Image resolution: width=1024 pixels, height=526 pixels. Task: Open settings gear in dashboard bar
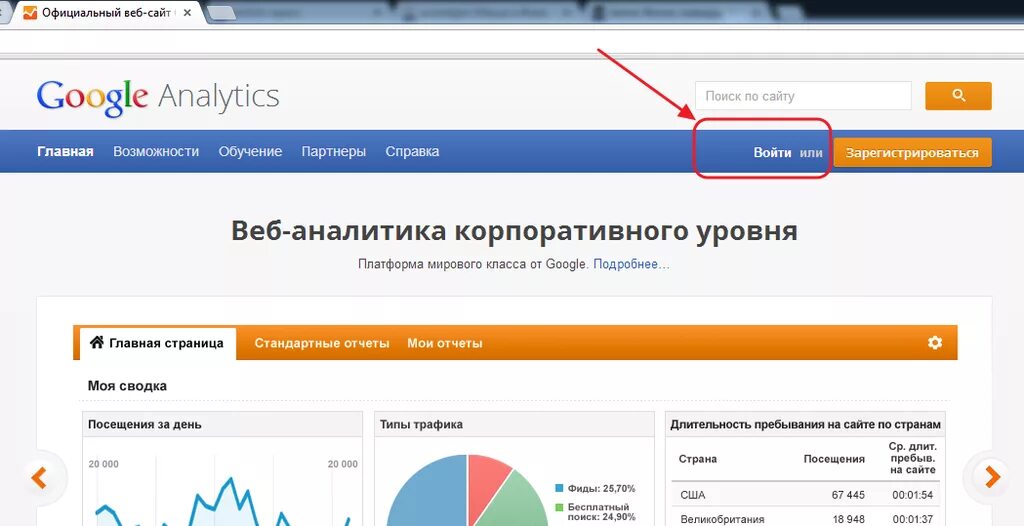(x=935, y=342)
